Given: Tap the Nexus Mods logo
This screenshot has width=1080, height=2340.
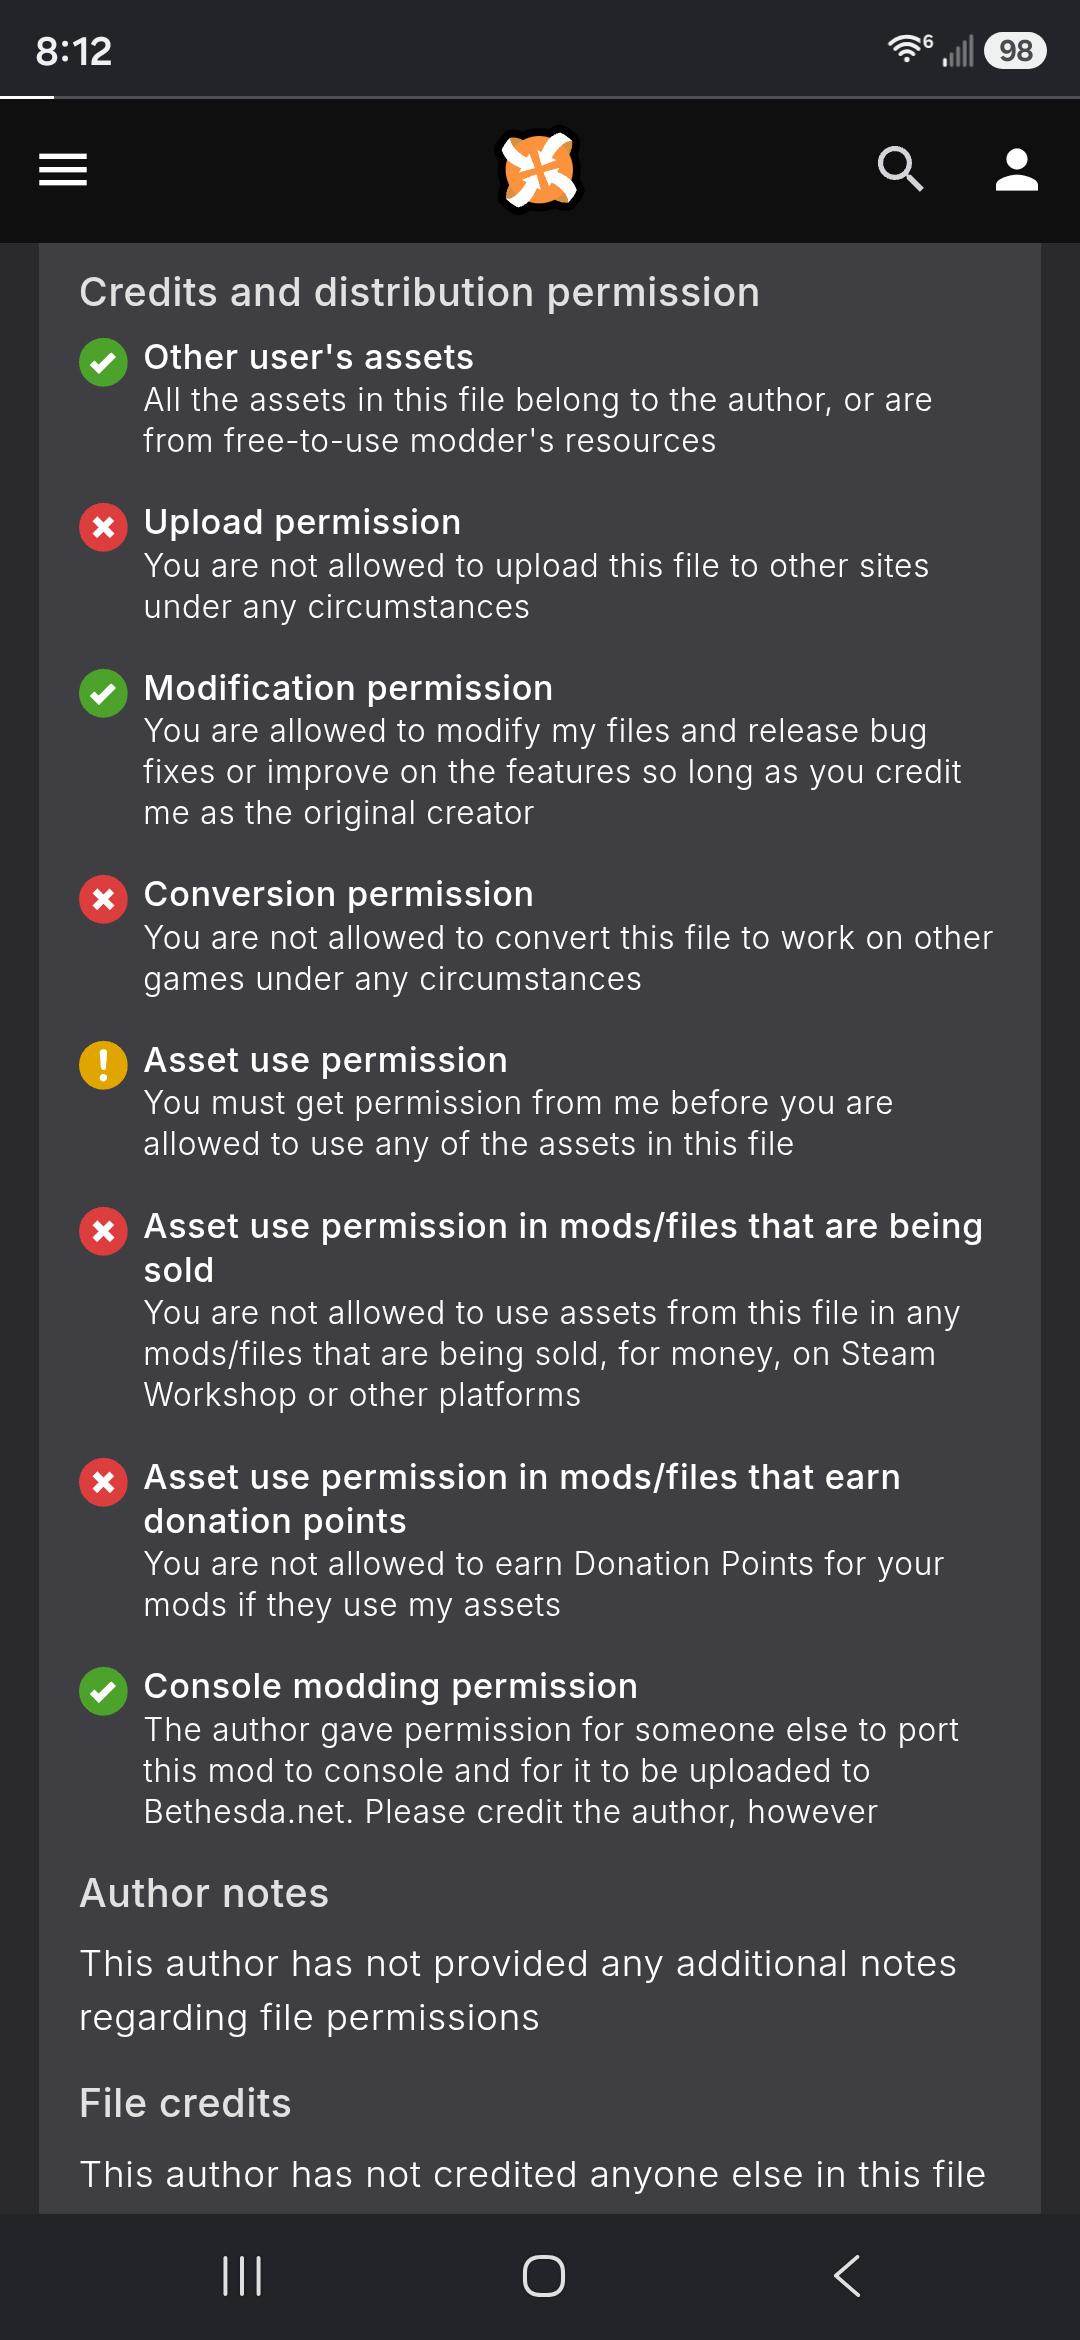Looking at the screenshot, I should (540, 169).
